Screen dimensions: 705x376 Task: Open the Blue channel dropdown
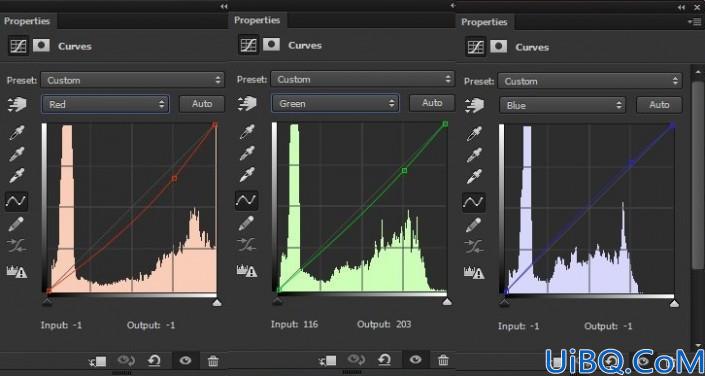(x=562, y=105)
